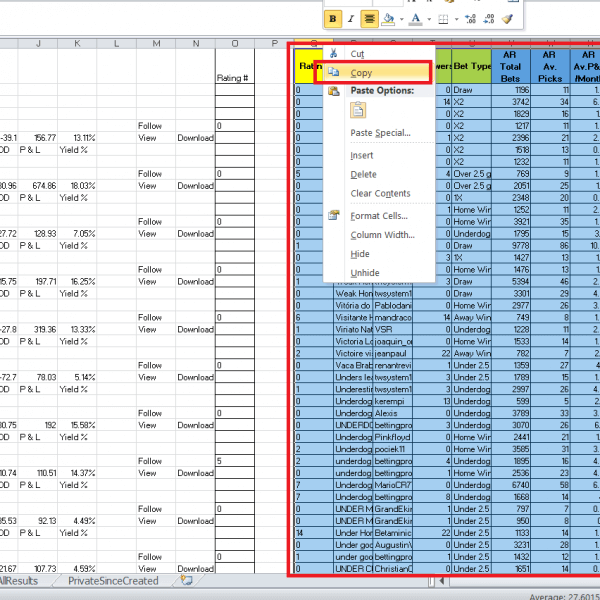
Task: Click Download in the 156.77 row
Action: 196,138
